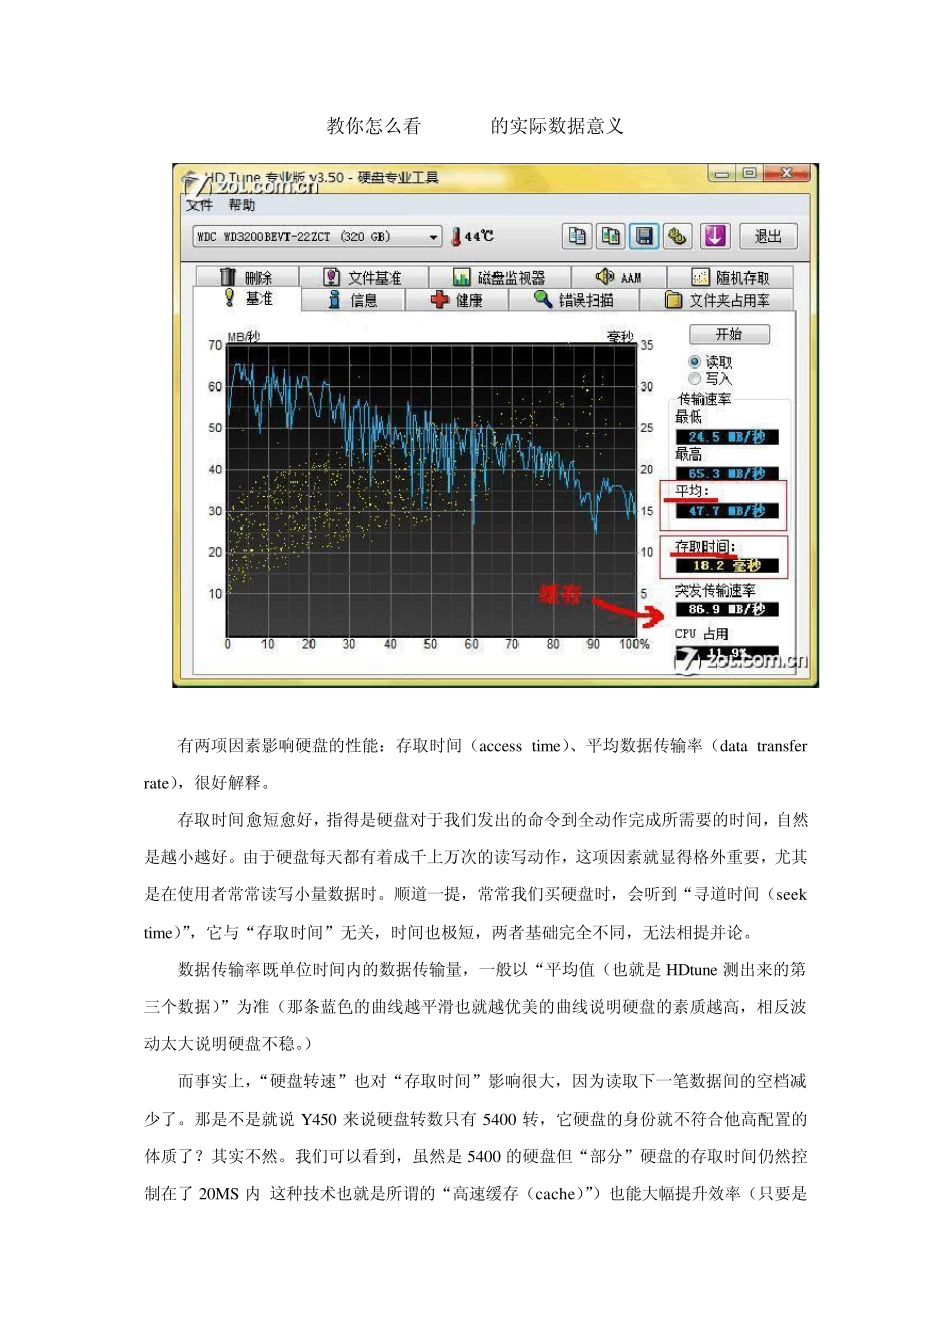Screen dimensions: 950x1344
Task: Click the dots icon on 随机存取 tab
Action: click(x=700, y=277)
